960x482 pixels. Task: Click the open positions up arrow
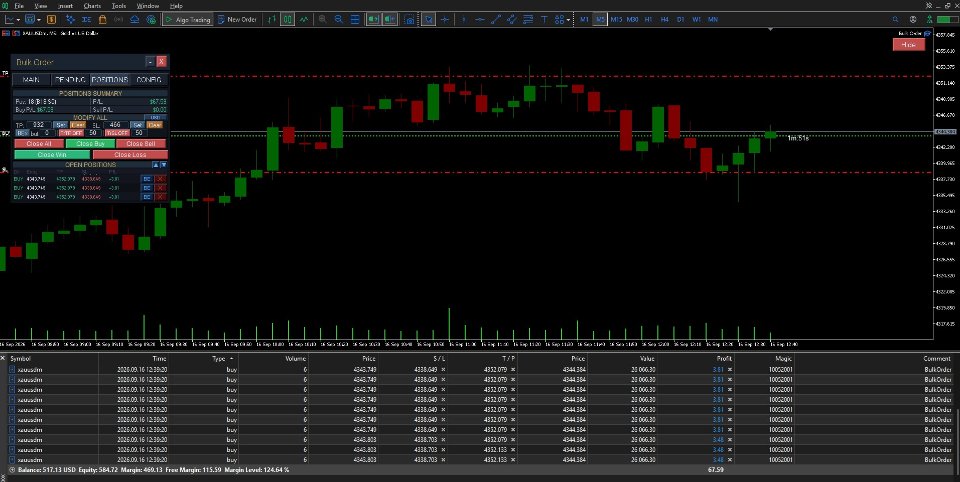click(x=156, y=165)
